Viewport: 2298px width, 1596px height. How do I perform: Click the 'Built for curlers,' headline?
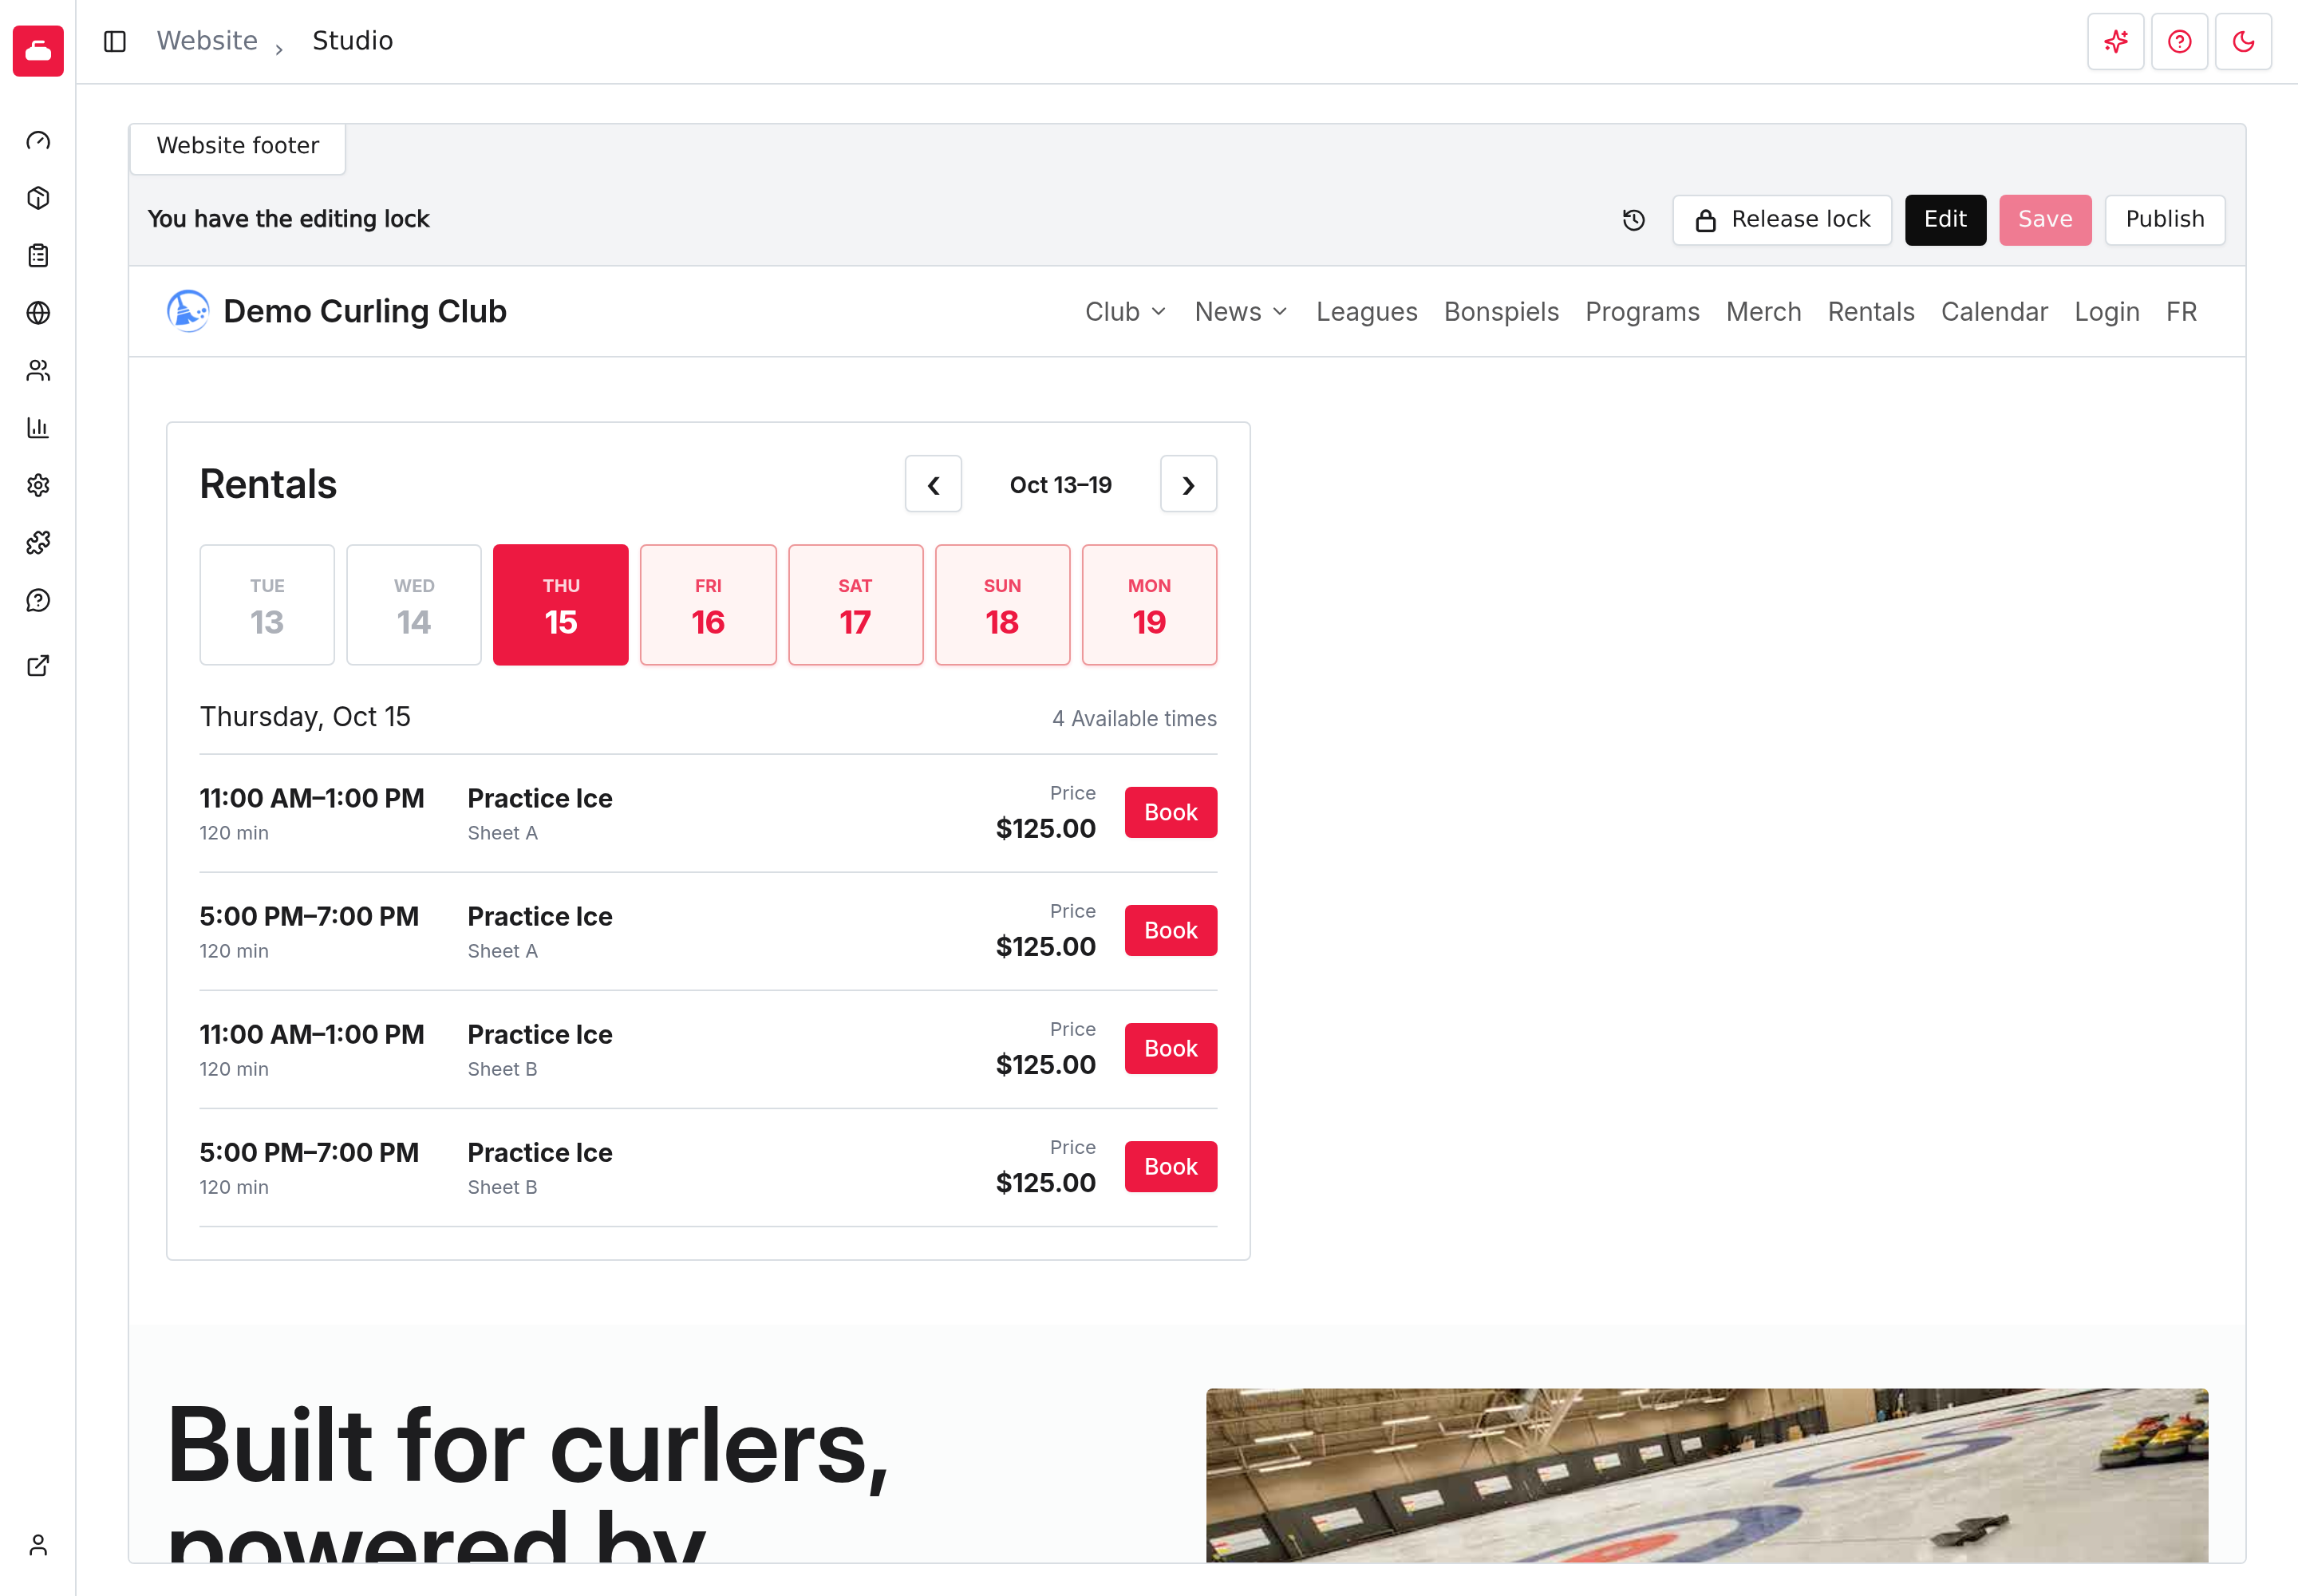(x=527, y=1447)
